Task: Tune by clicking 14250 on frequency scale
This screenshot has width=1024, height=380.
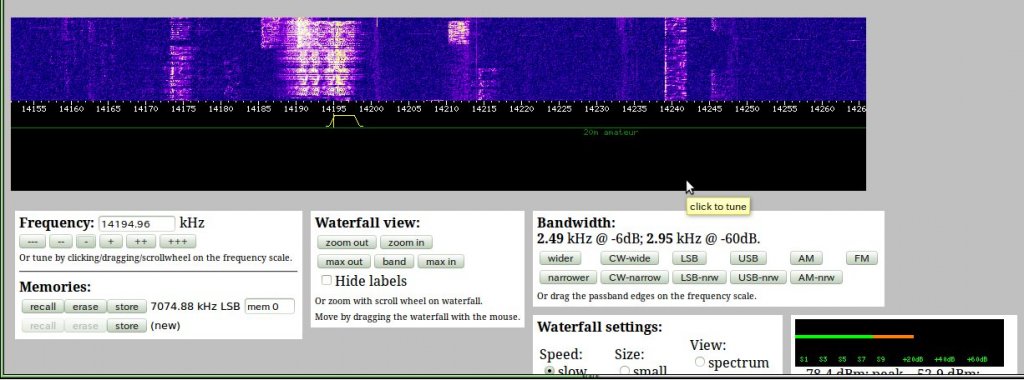Action: coord(747,109)
